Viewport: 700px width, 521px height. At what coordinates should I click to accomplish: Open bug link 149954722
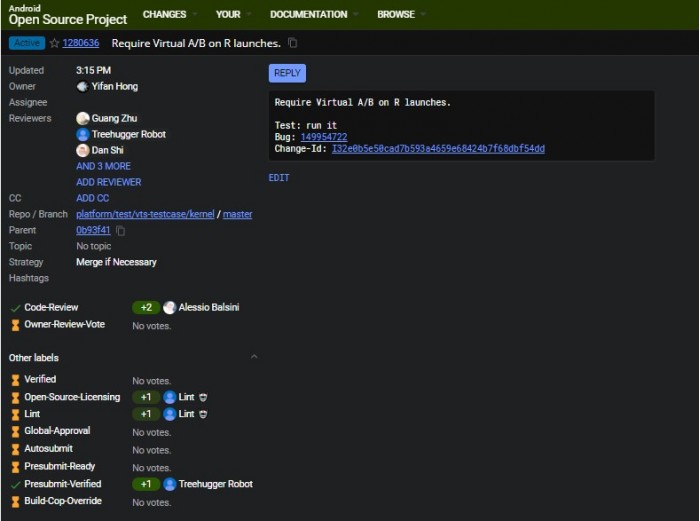click(323, 137)
